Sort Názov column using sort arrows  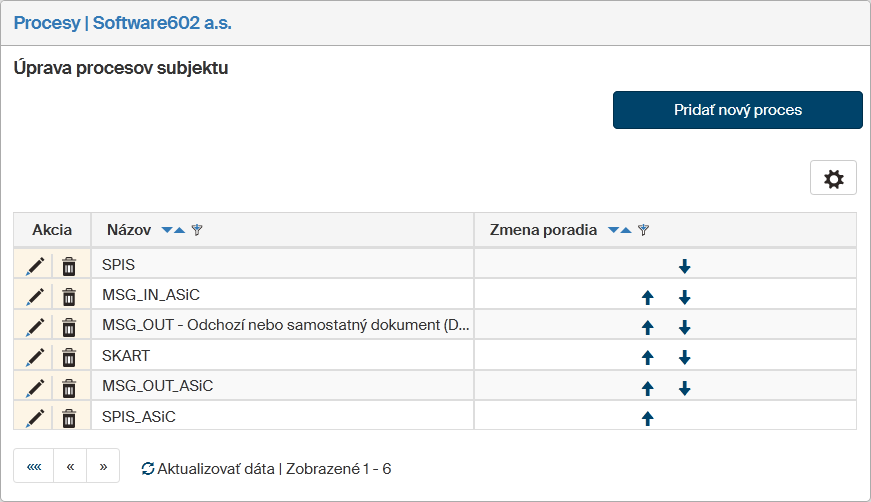click(173, 231)
